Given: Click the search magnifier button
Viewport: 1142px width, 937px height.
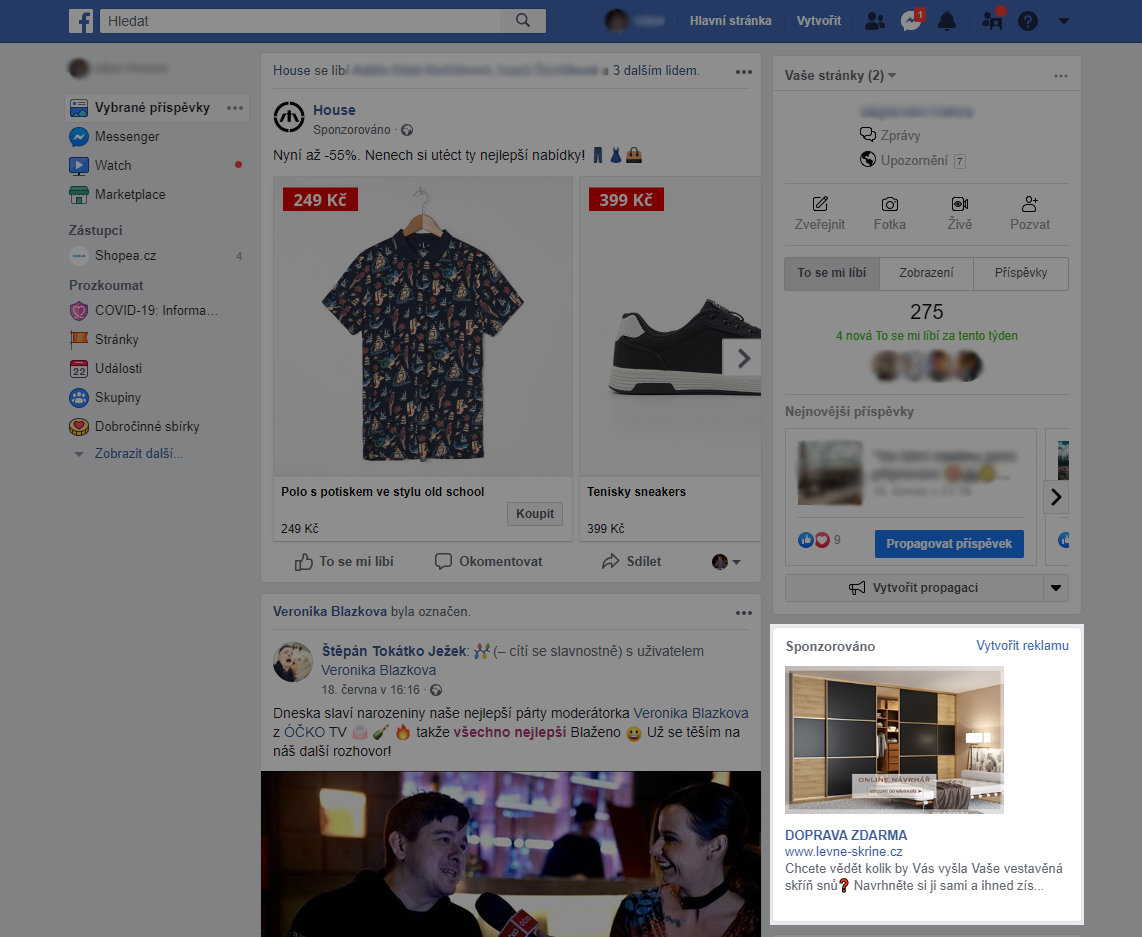Looking at the screenshot, I should [522, 21].
